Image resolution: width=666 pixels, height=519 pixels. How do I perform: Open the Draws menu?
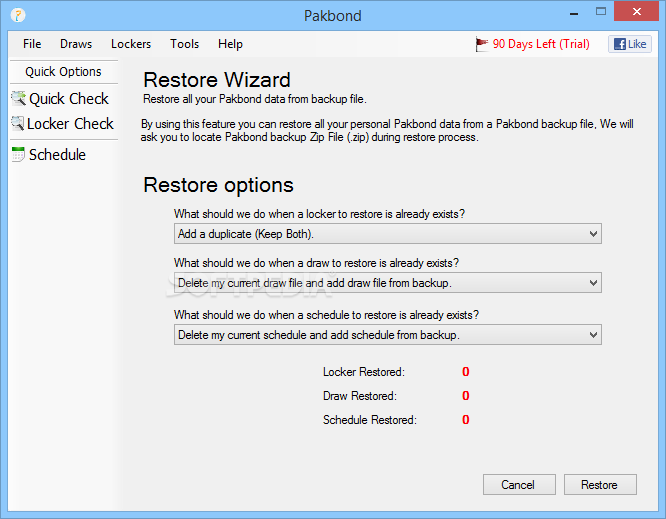click(x=76, y=44)
